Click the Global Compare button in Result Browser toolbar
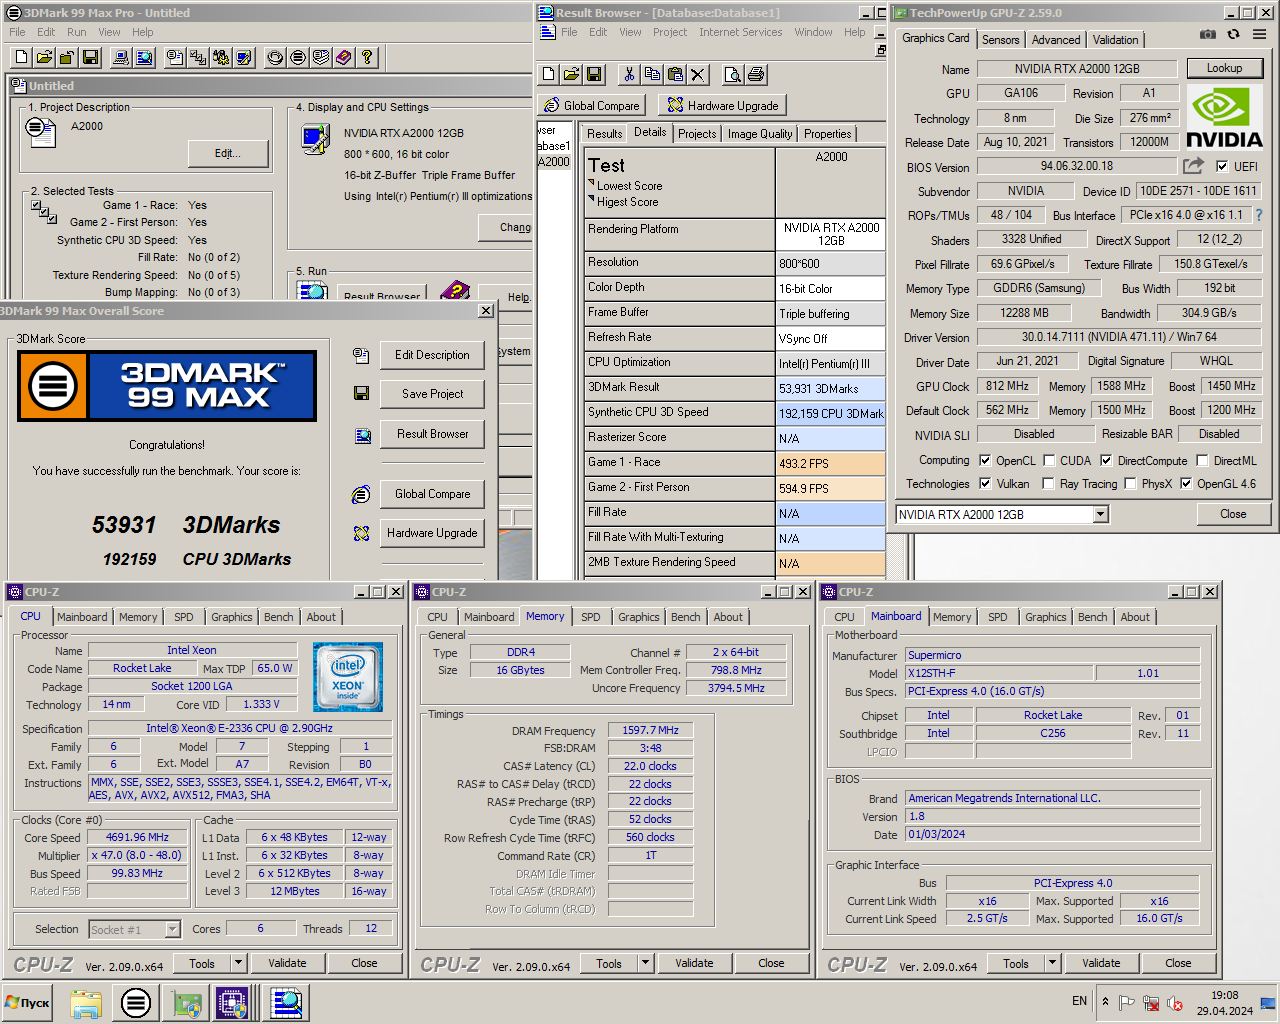Image resolution: width=1280 pixels, height=1024 pixels. tap(591, 105)
